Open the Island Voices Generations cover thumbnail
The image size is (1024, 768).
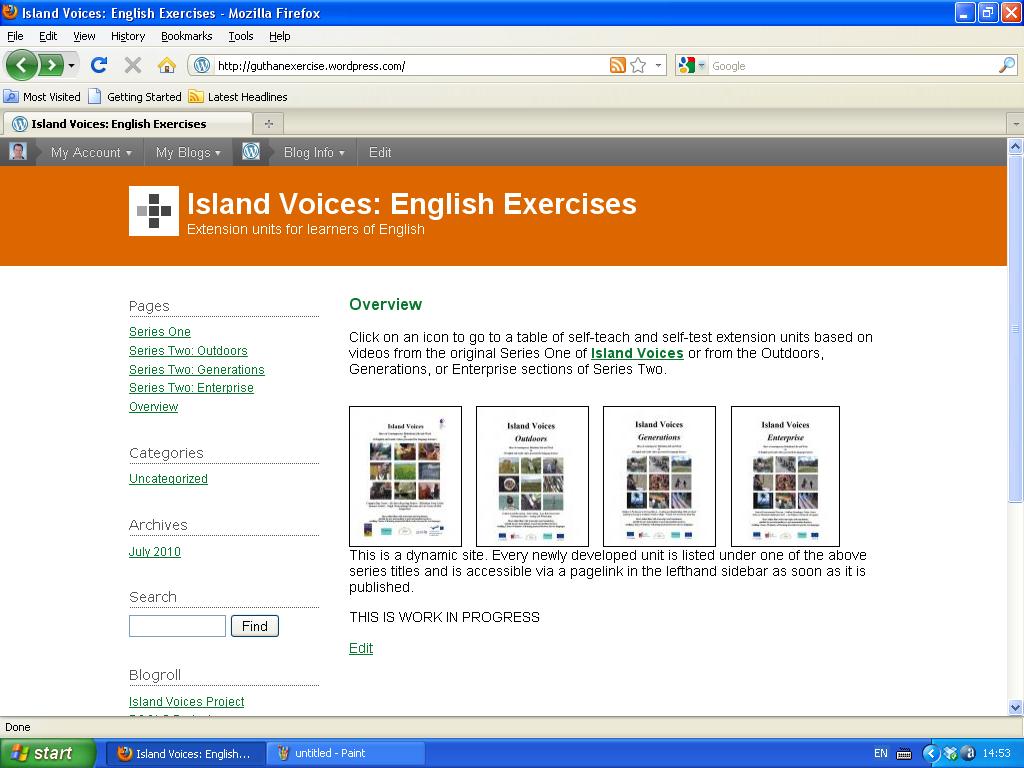(659, 476)
